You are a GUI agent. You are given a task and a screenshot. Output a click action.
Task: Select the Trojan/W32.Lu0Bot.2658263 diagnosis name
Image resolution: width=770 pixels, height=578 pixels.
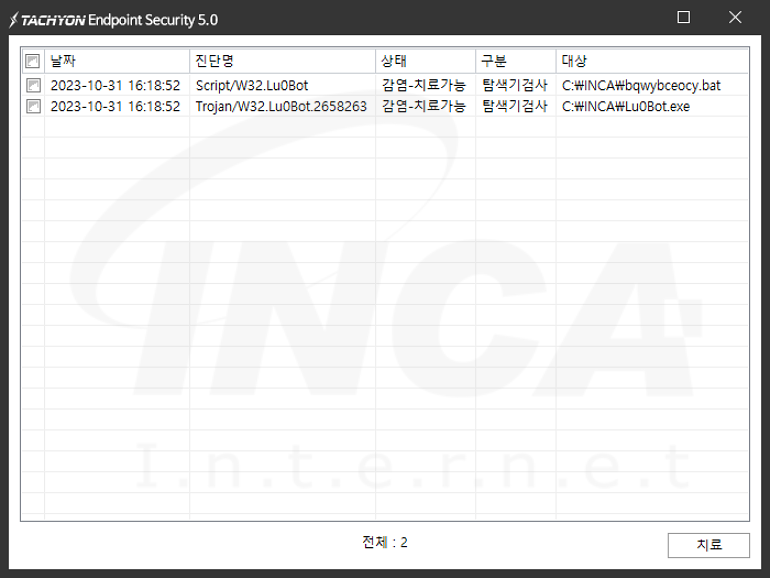[x=281, y=107]
